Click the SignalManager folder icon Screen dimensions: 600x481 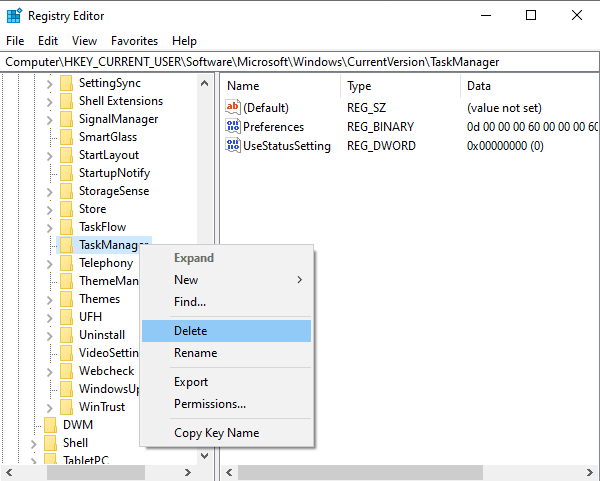(66, 119)
